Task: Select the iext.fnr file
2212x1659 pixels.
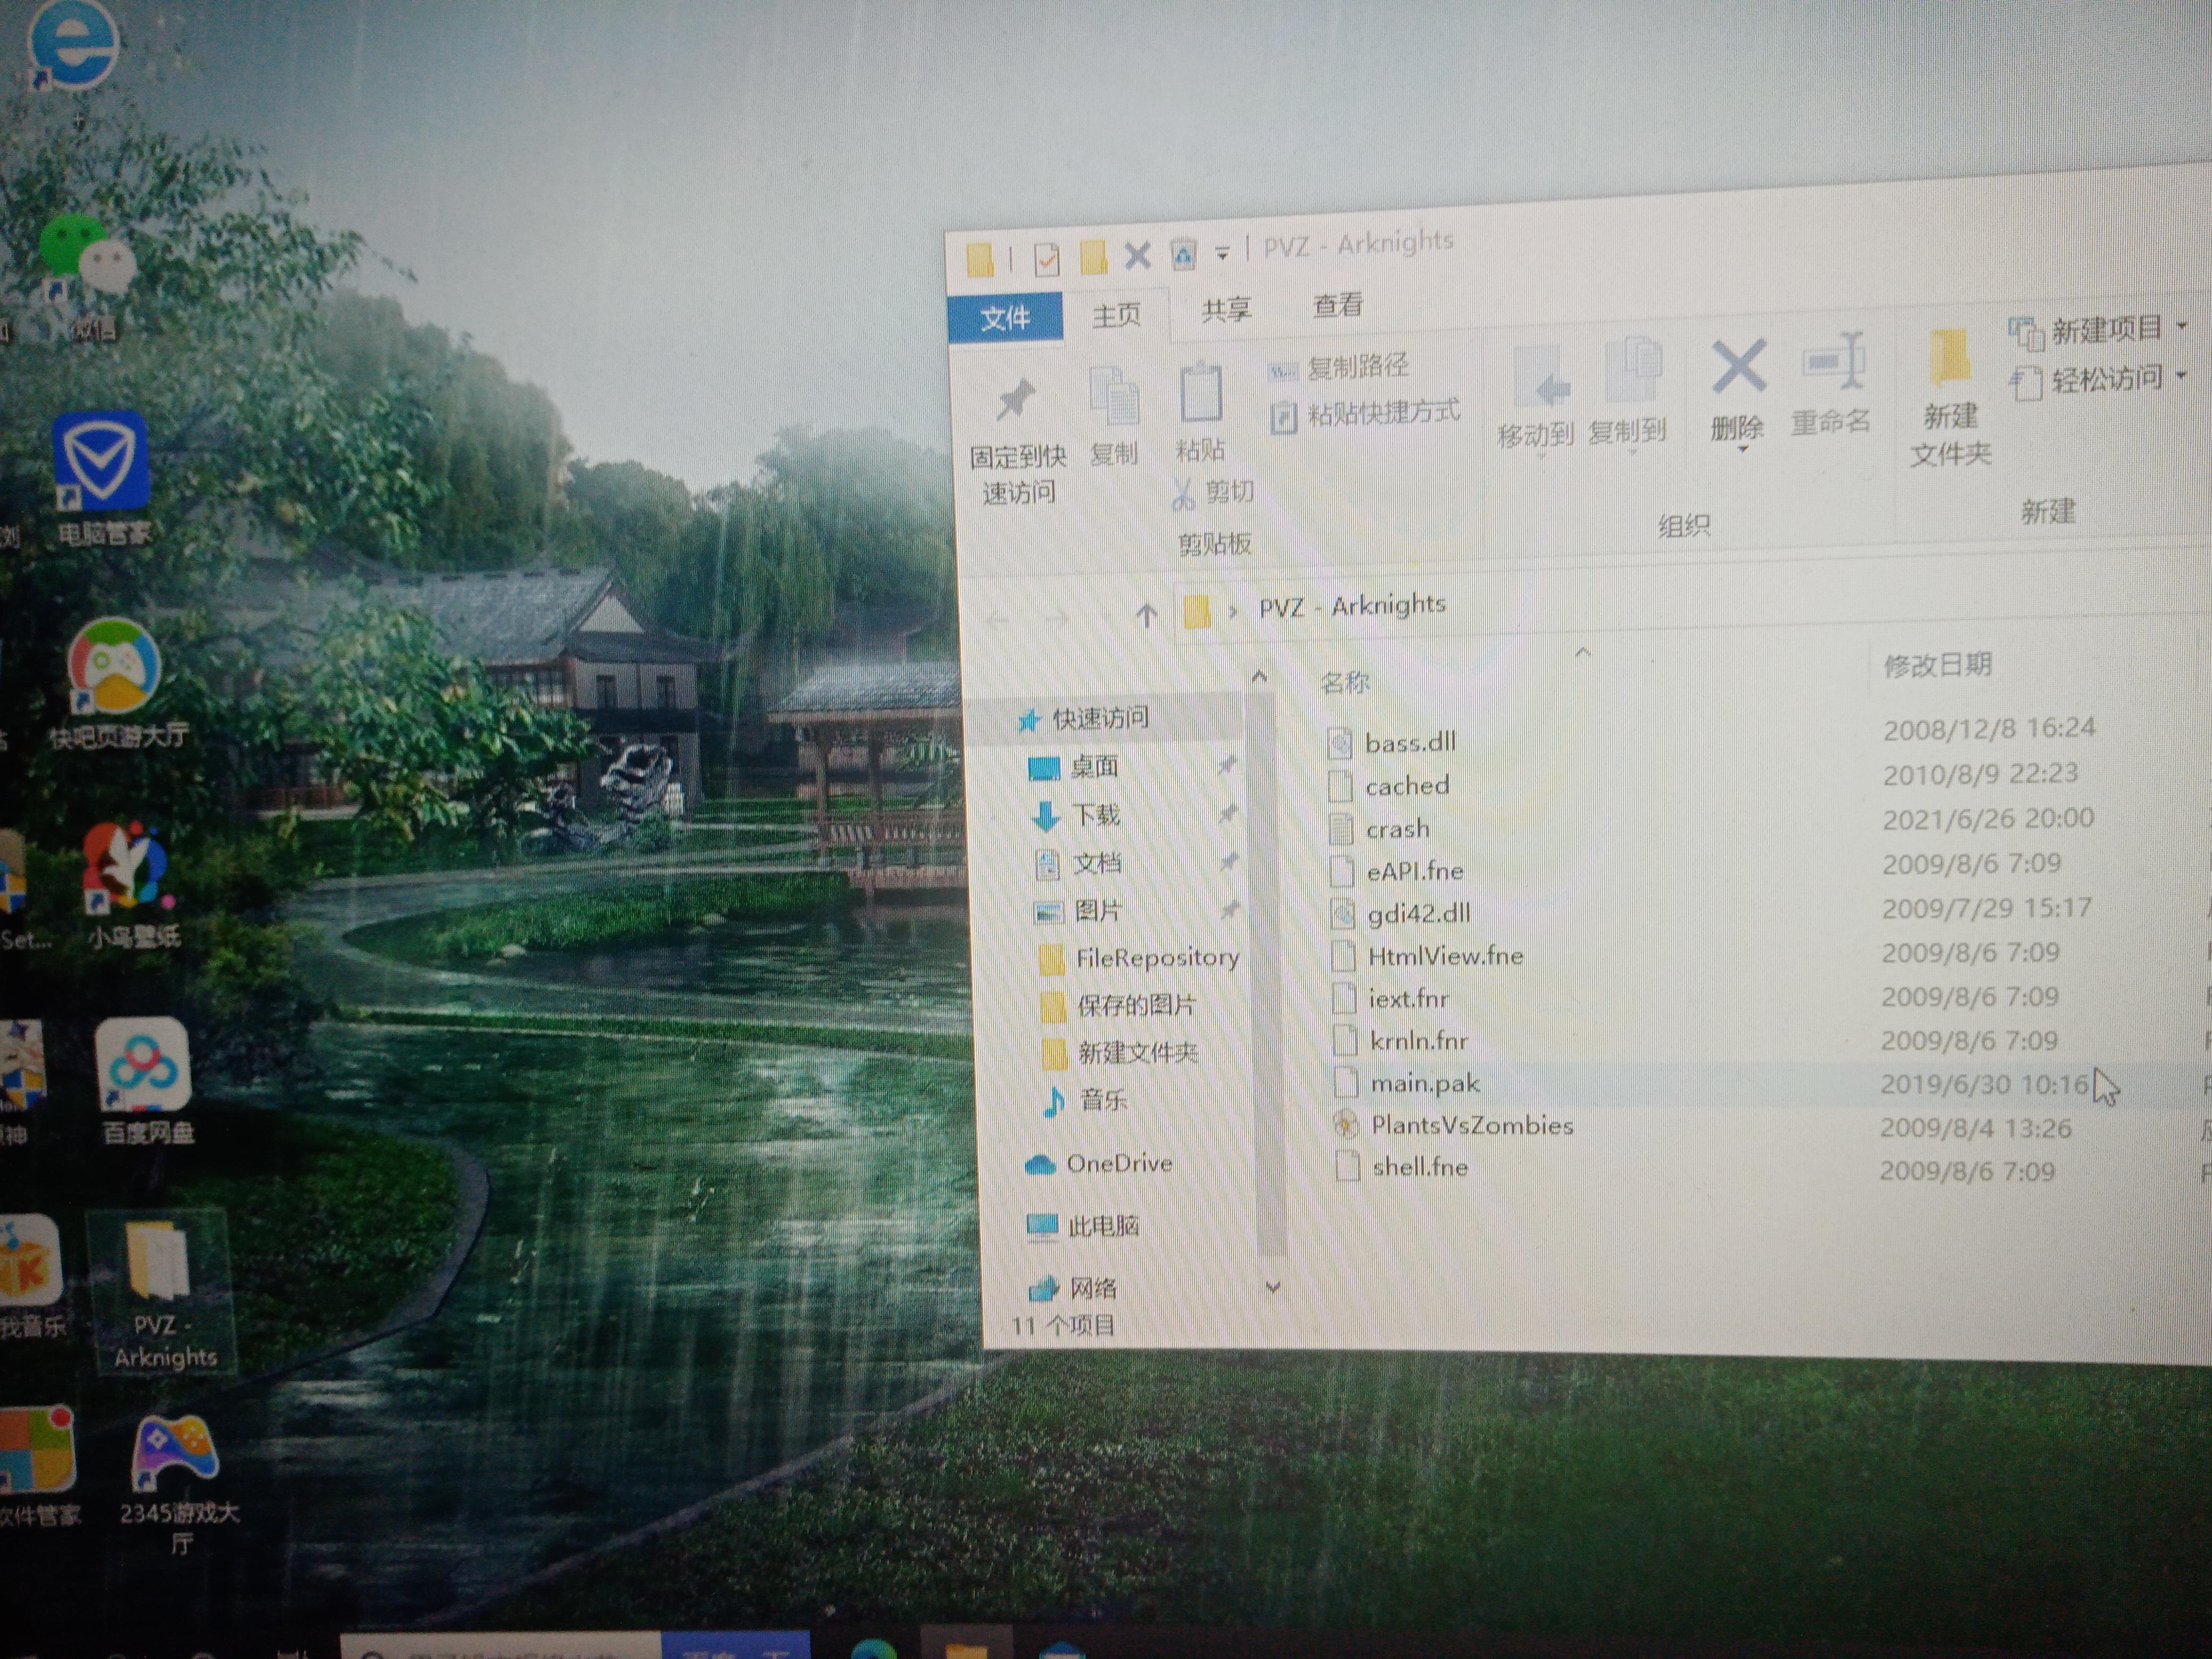Action: [x=1391, y=998]
